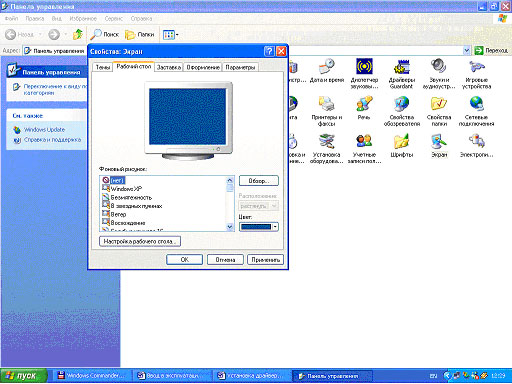Switch to the Рабочий стол tab
The width and height of the screenshot is (512, 384).
tap(134, 66)
